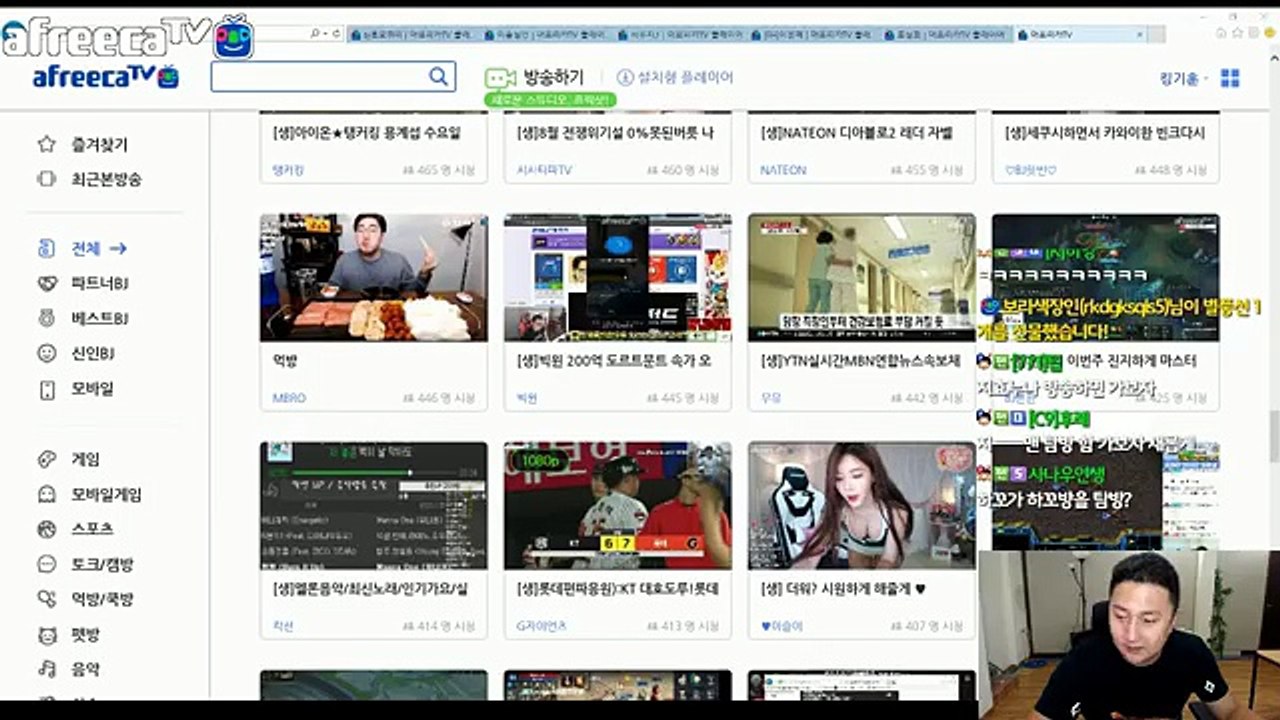
Task: Click streamer name 시사타파TV
Action: tap(544, 170)
